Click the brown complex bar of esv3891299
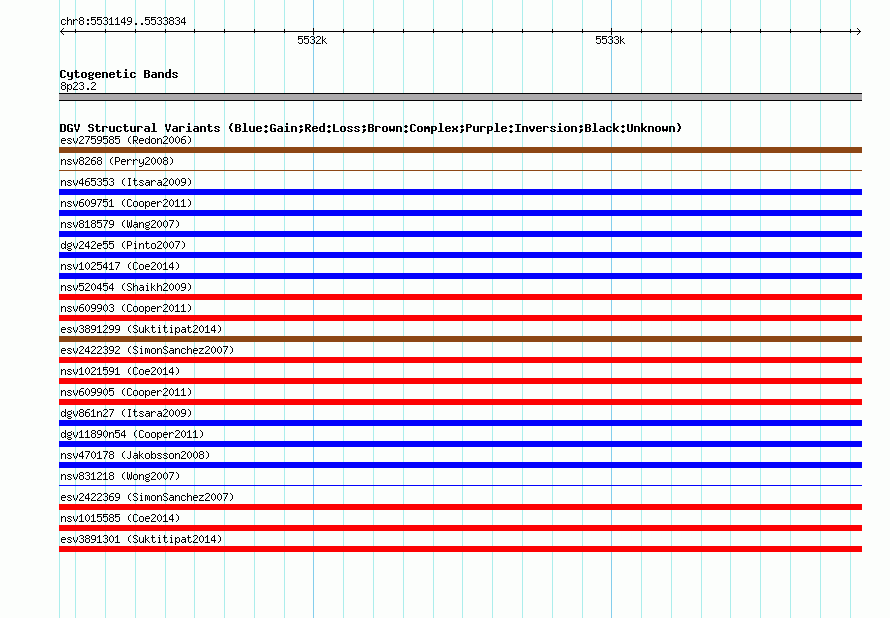This screenshot has width=890, height=618. [460, 339]
